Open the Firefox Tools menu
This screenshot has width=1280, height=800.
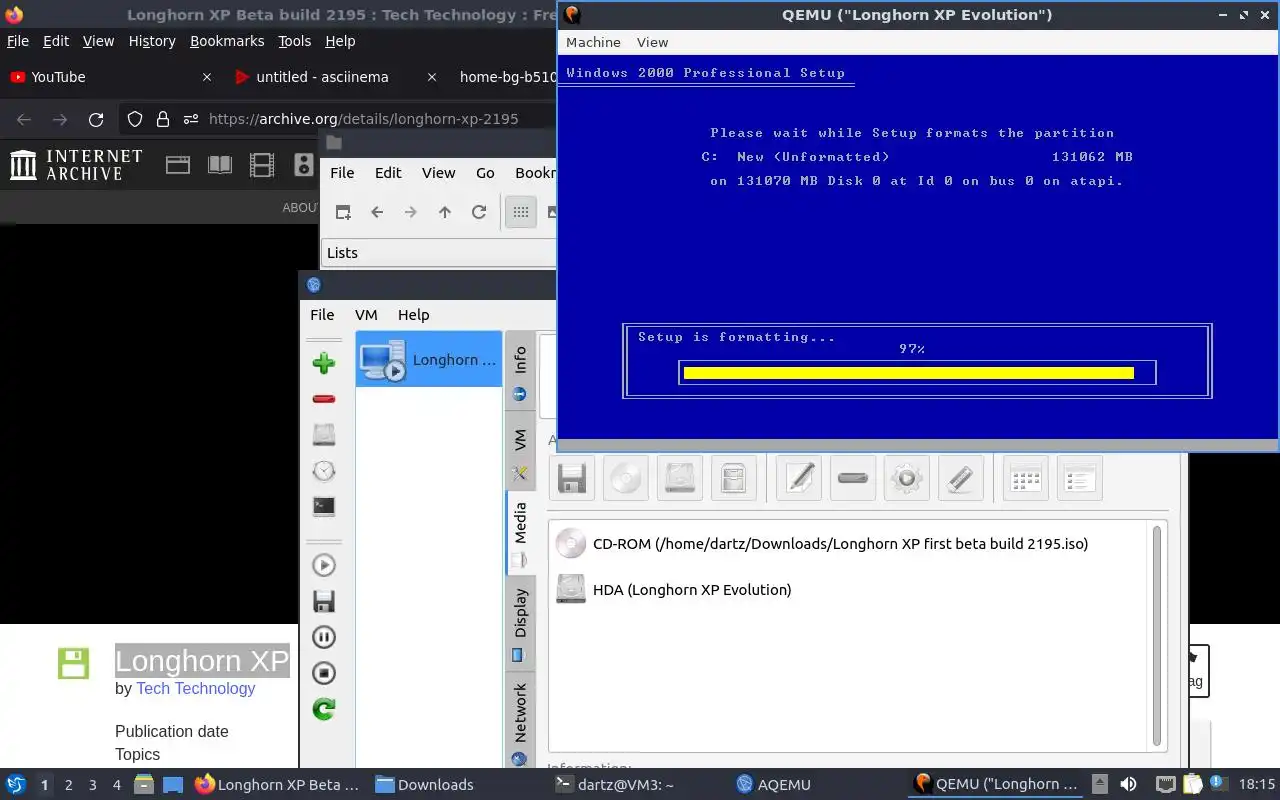(x=295, y=41)
